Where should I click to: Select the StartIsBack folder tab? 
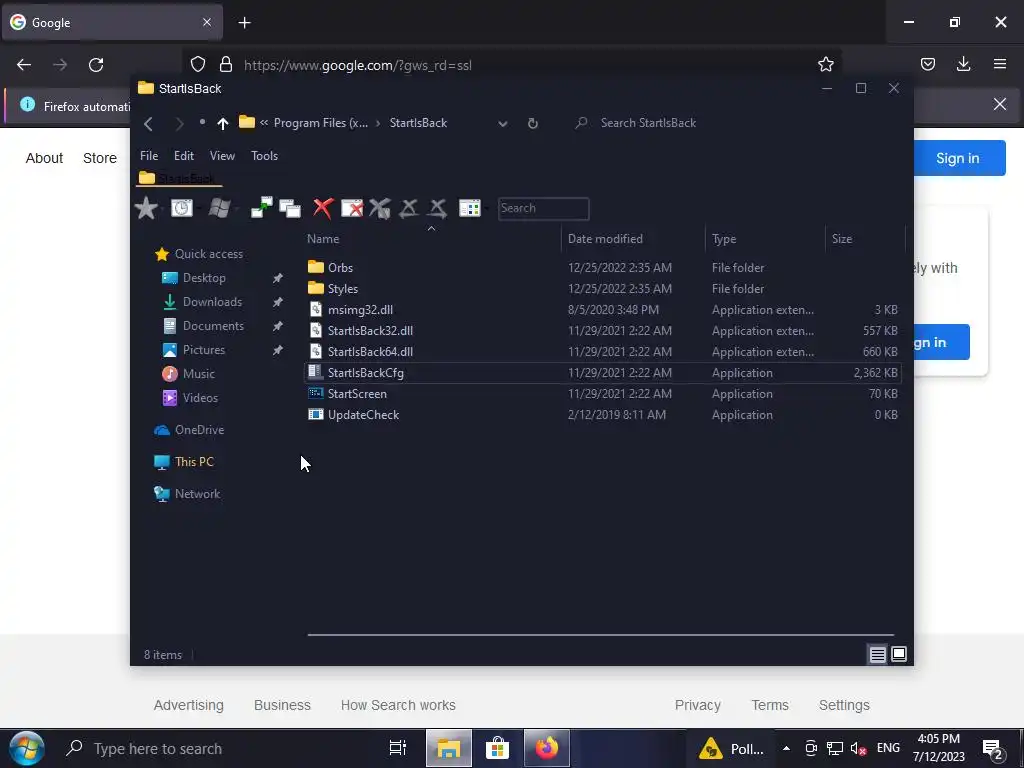tap(178, 178)
